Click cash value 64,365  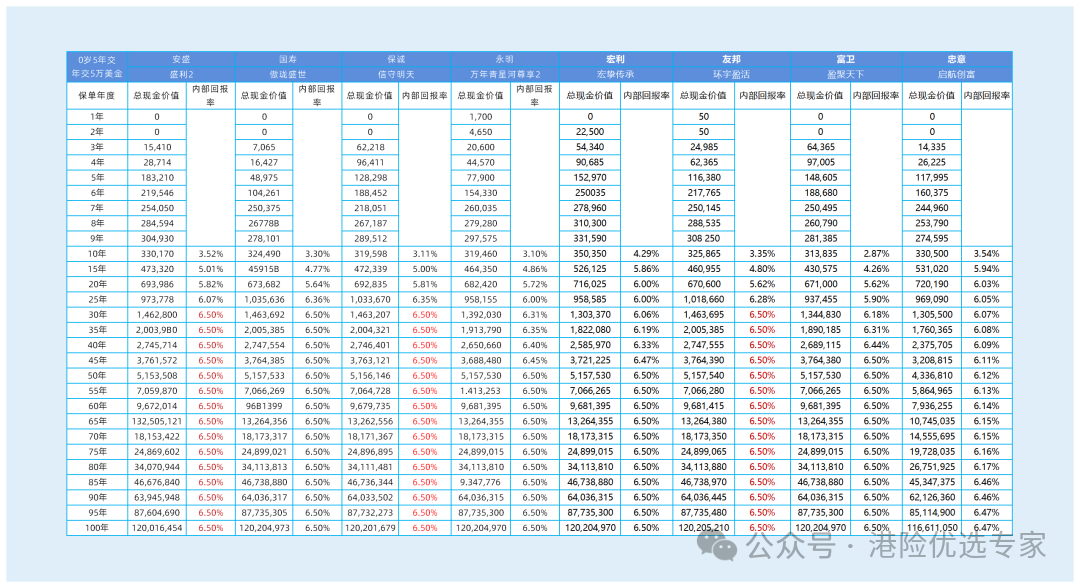click(x=821, y=147)
